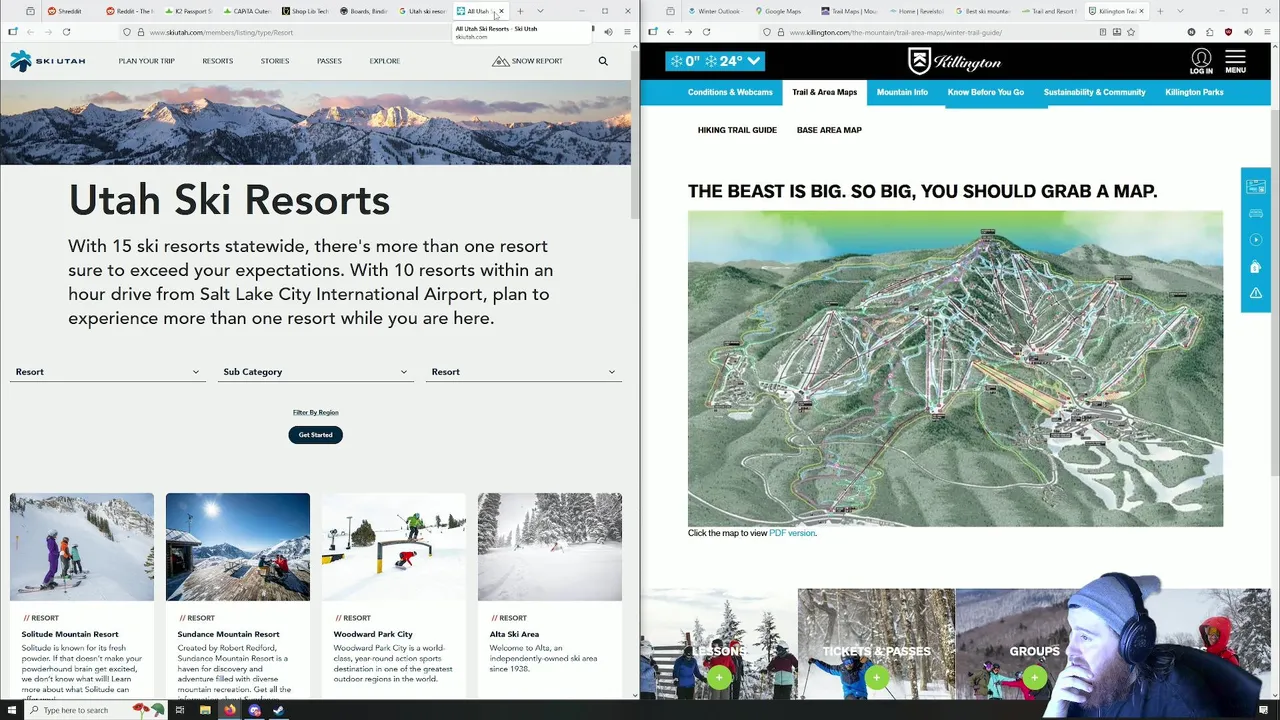The height and width of the screenshot is (720, 1280).
Task: Switch to Conditions & Webcams tab
Action: click(x=730, y=92)
